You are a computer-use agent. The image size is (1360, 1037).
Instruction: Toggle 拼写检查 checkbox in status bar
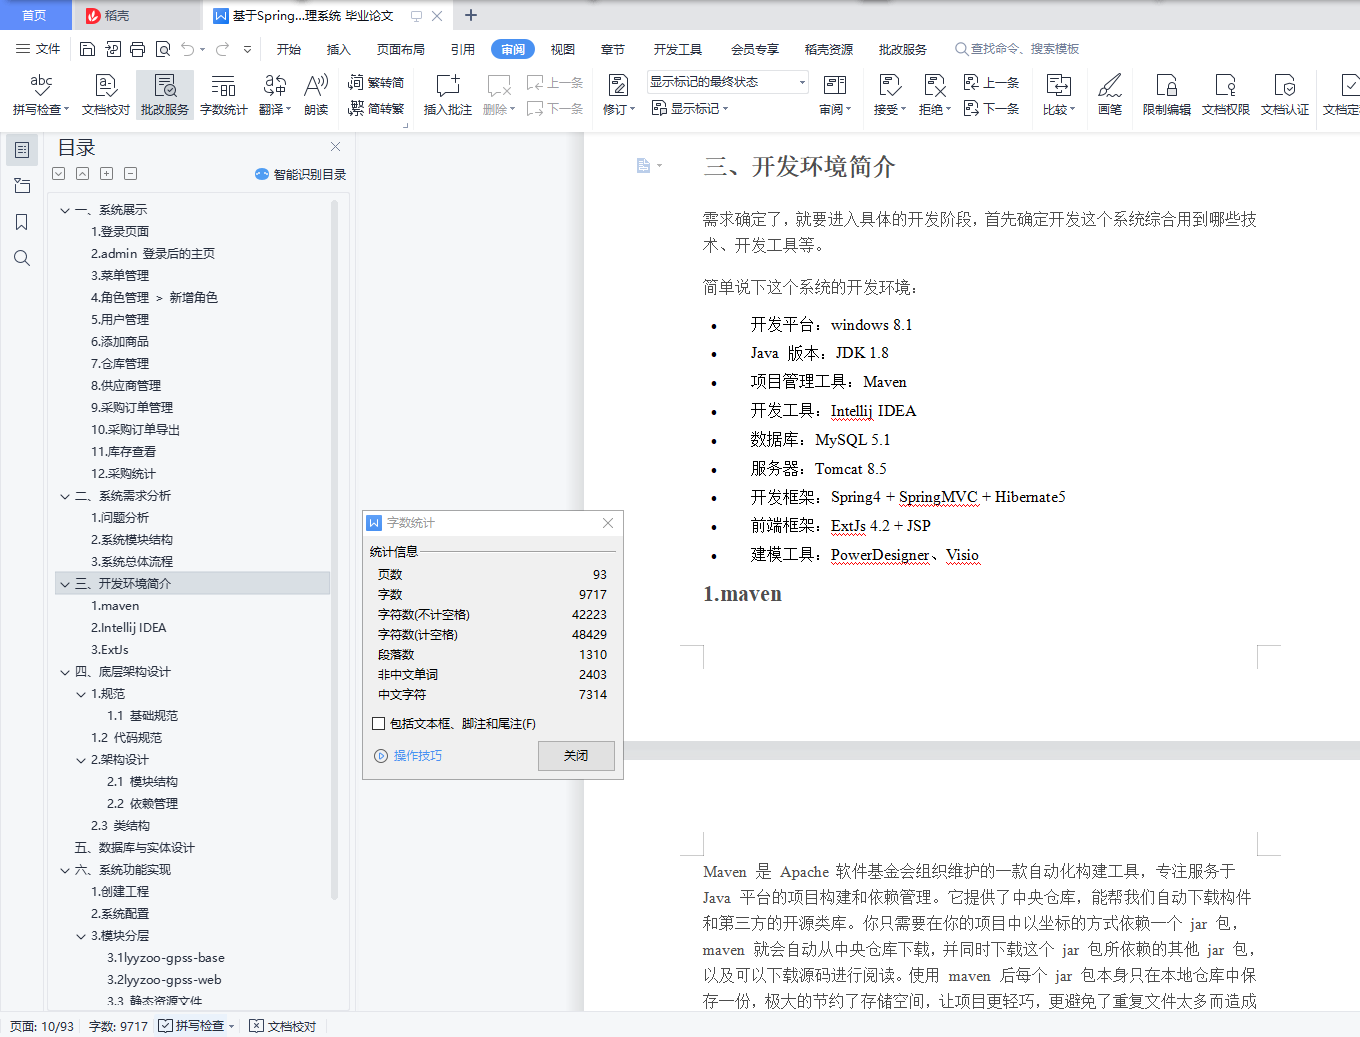pyautogui.click(x=165, y=1026)
